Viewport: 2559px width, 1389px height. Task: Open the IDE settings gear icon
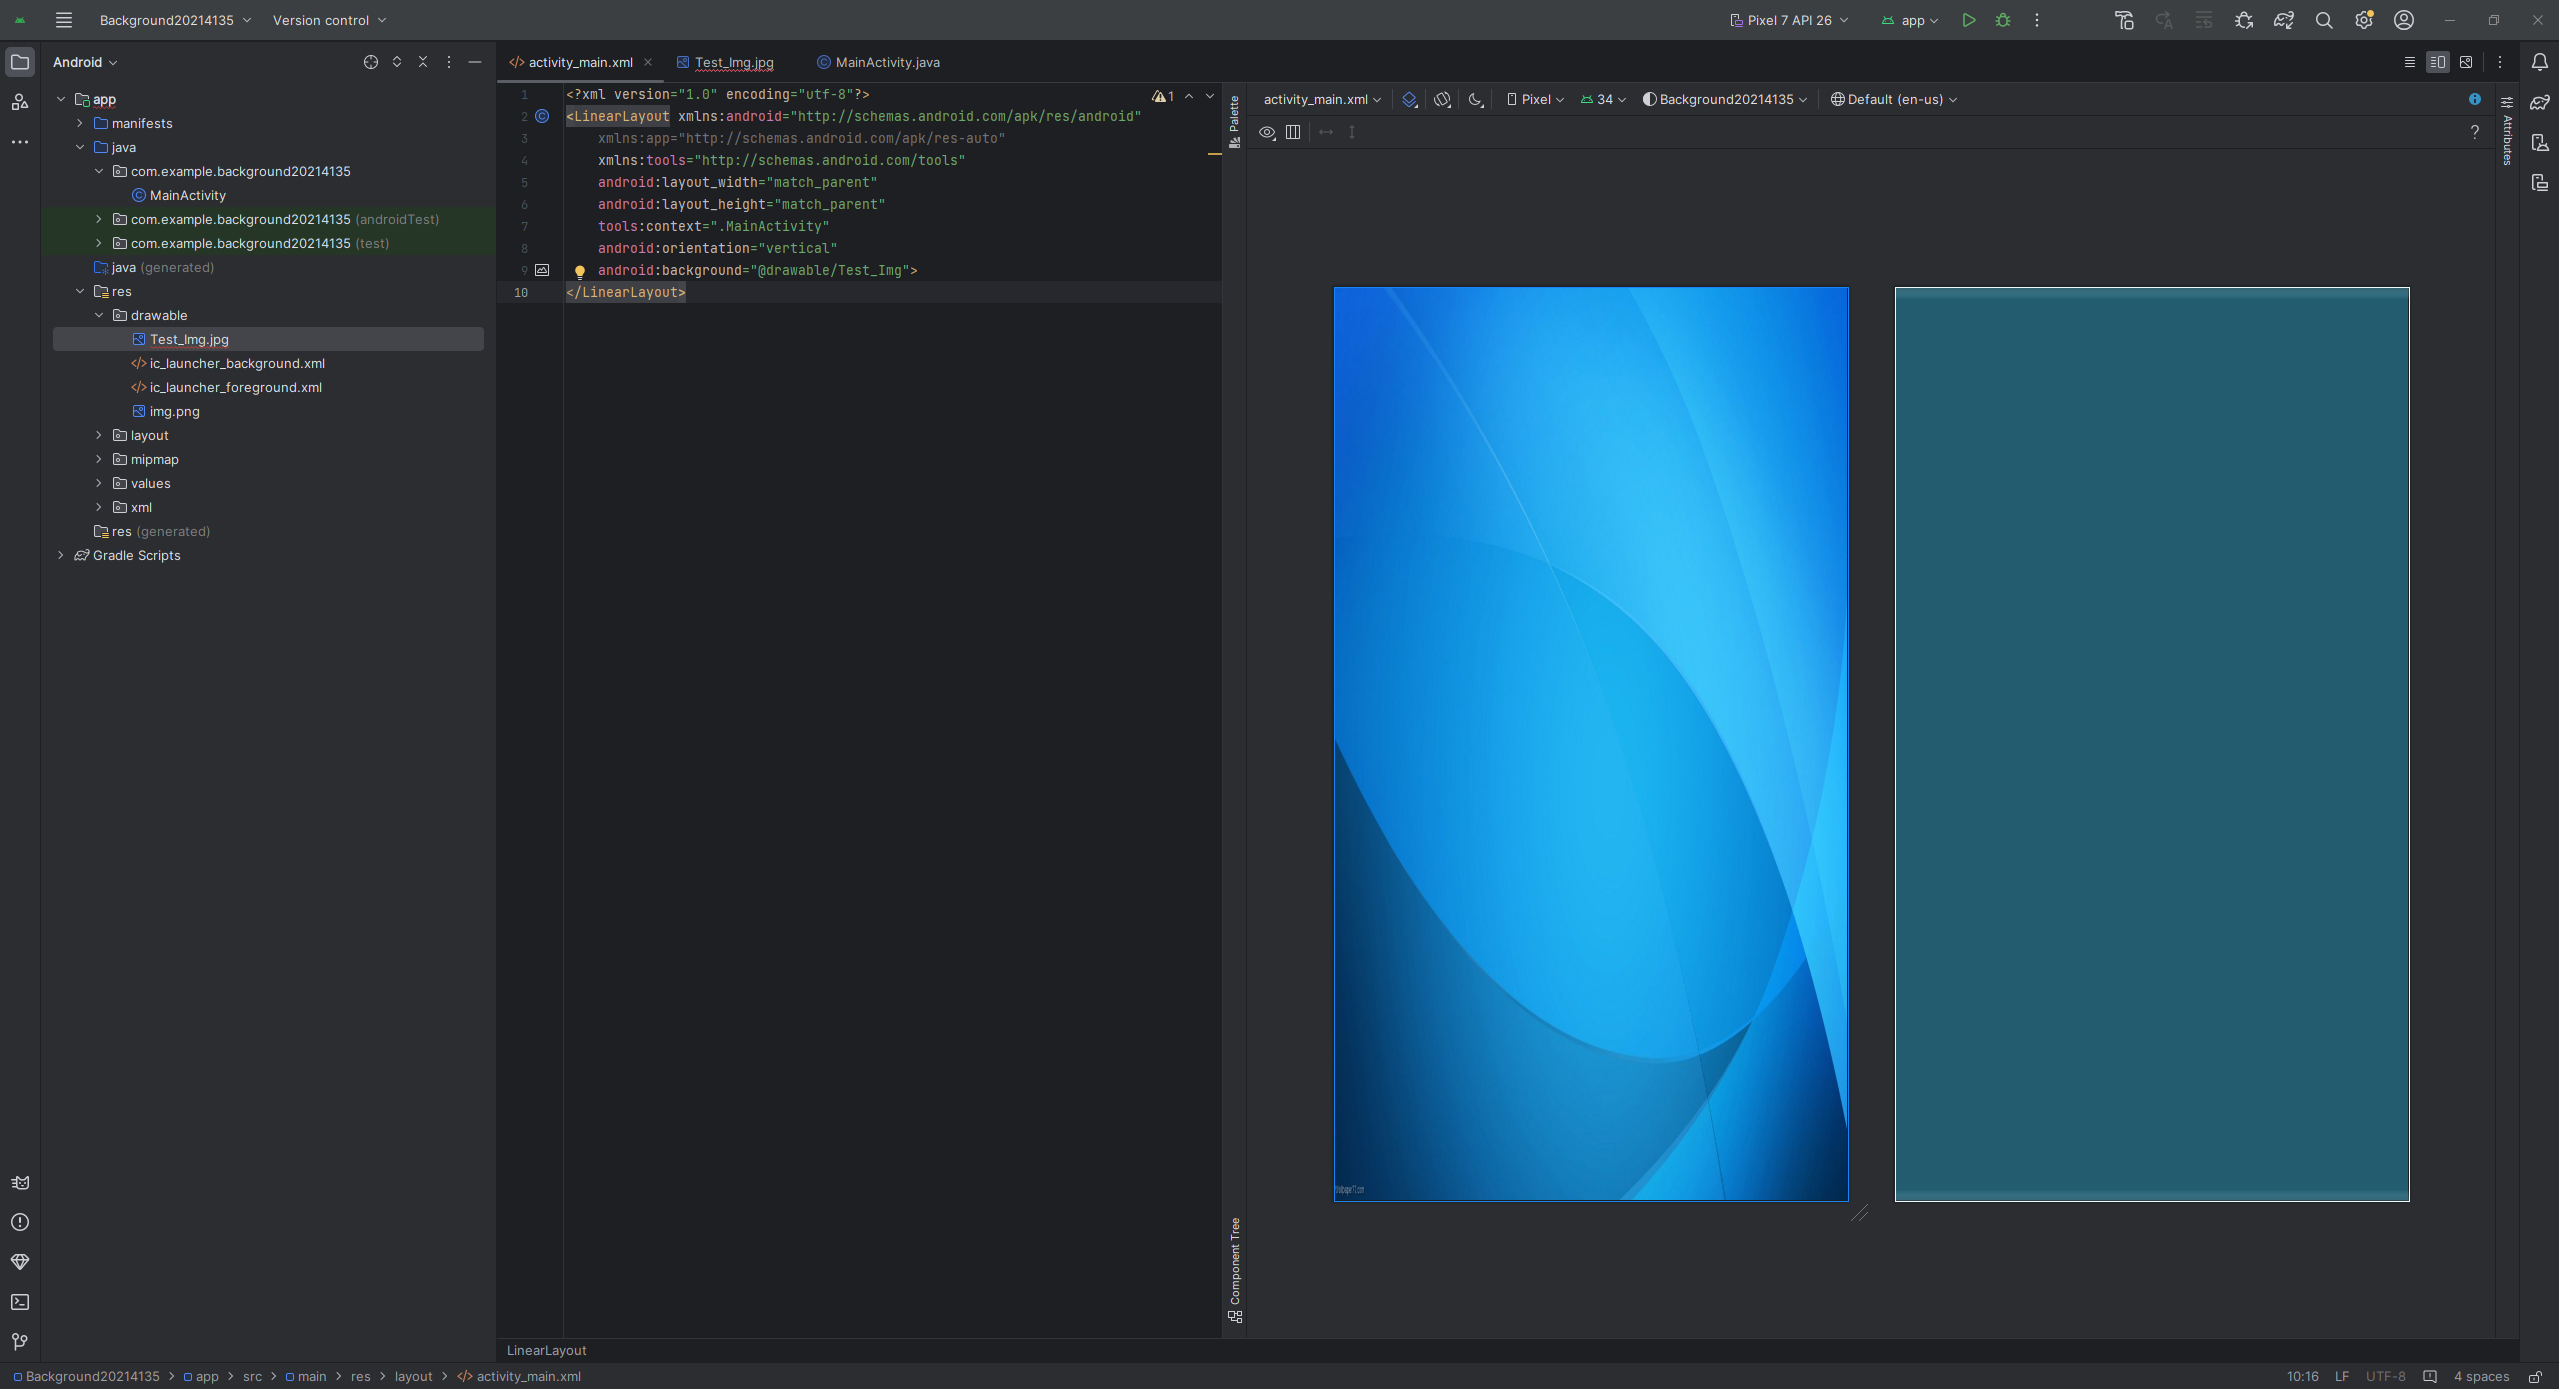pyautogui.click(x=2364, y=20)
